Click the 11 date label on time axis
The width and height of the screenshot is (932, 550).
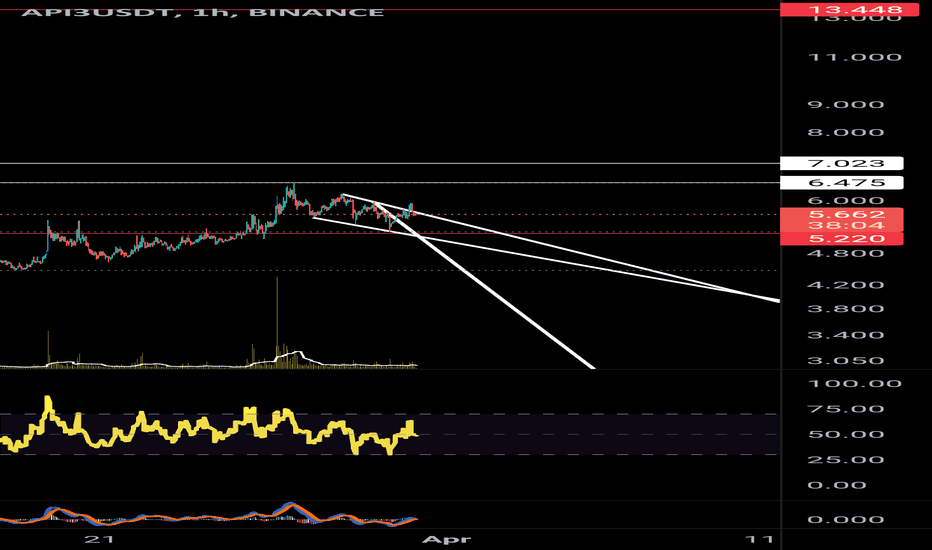tap(760, 539)
